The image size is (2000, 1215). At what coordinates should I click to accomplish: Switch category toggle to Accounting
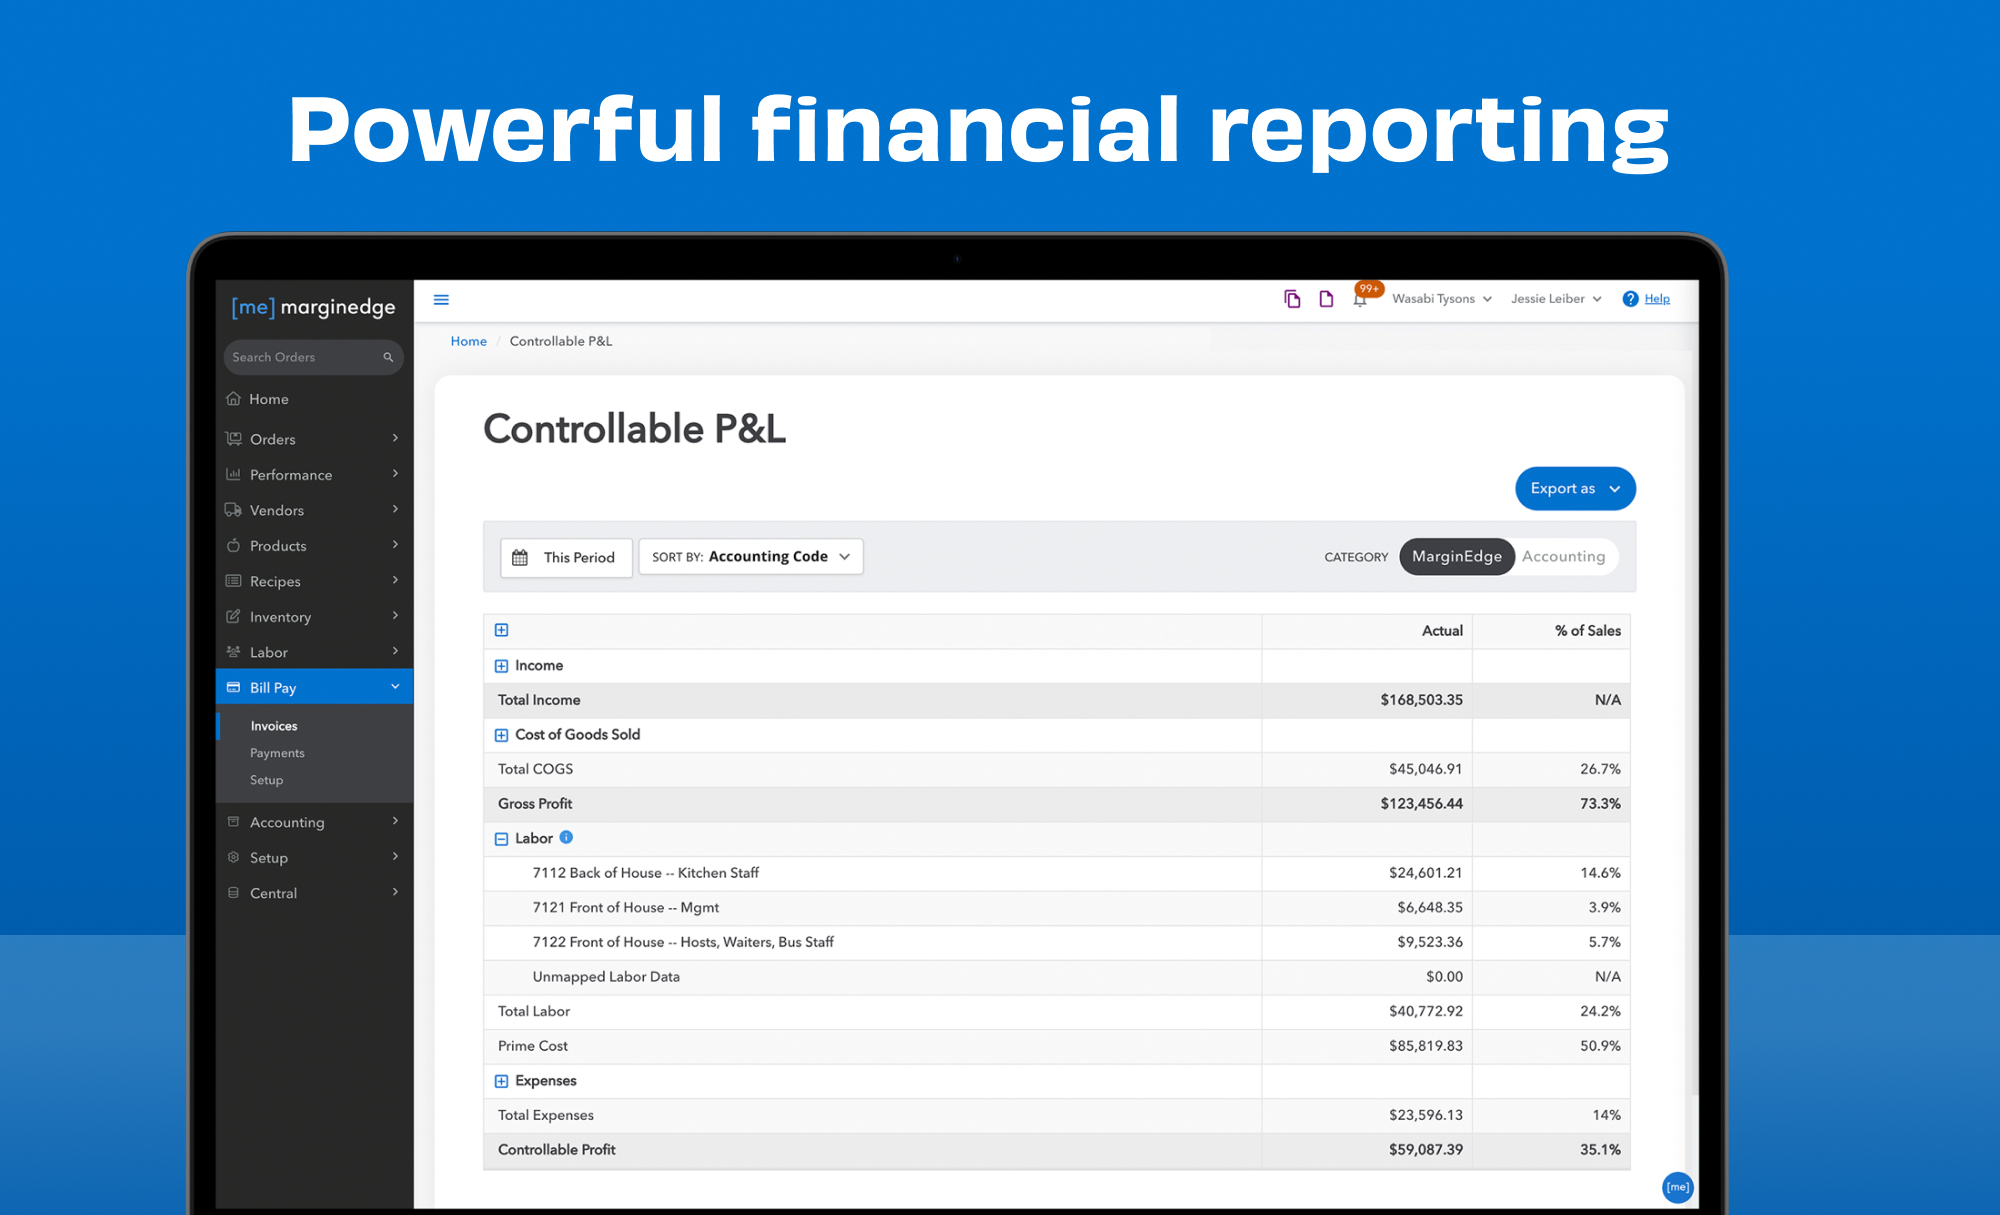(x=1563, y=557)
